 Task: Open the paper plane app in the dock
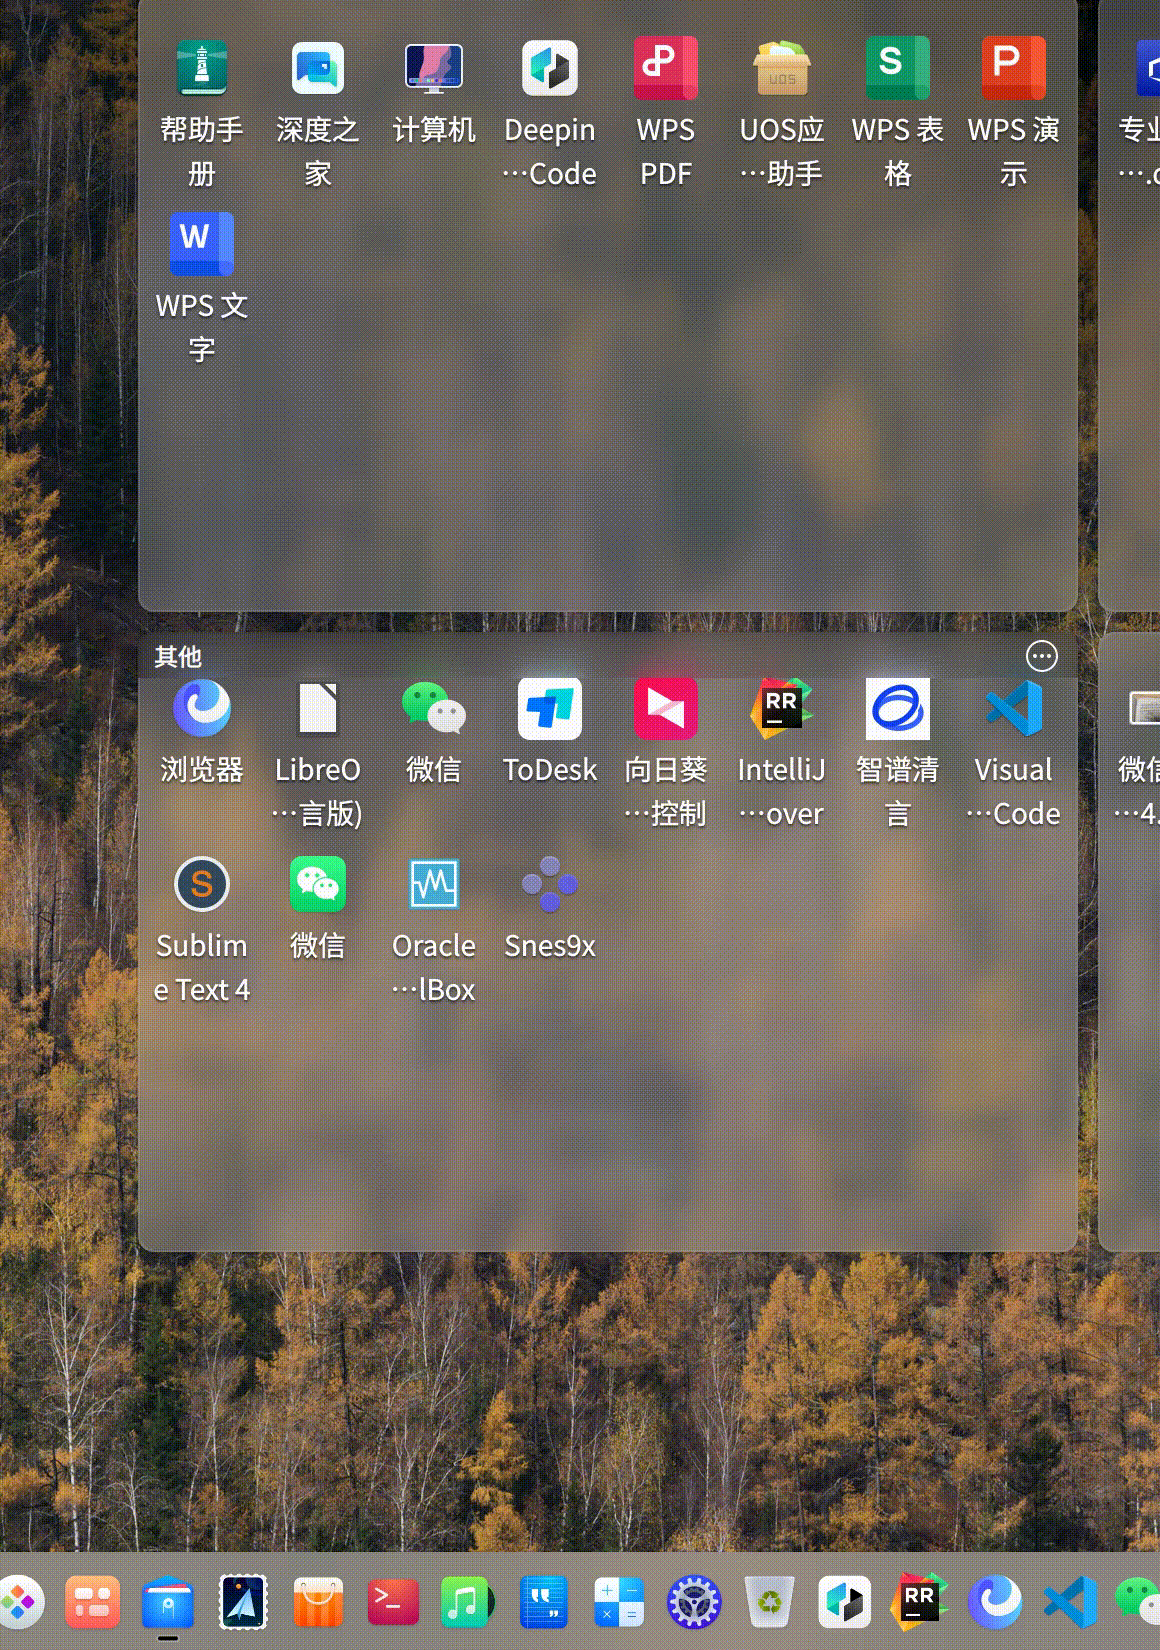[x=244, y=1602]
